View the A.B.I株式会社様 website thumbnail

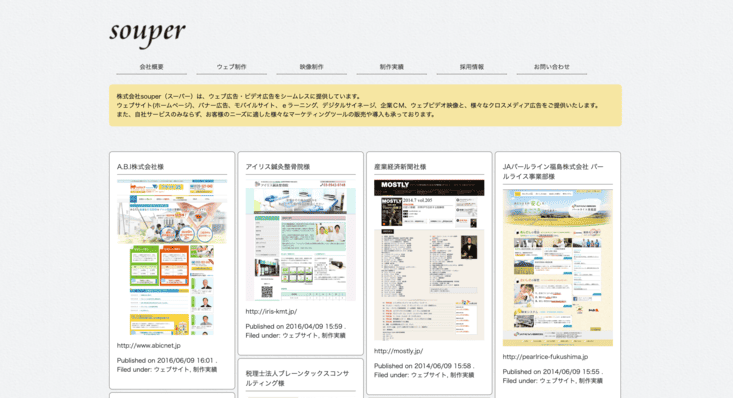pos(172,257)
